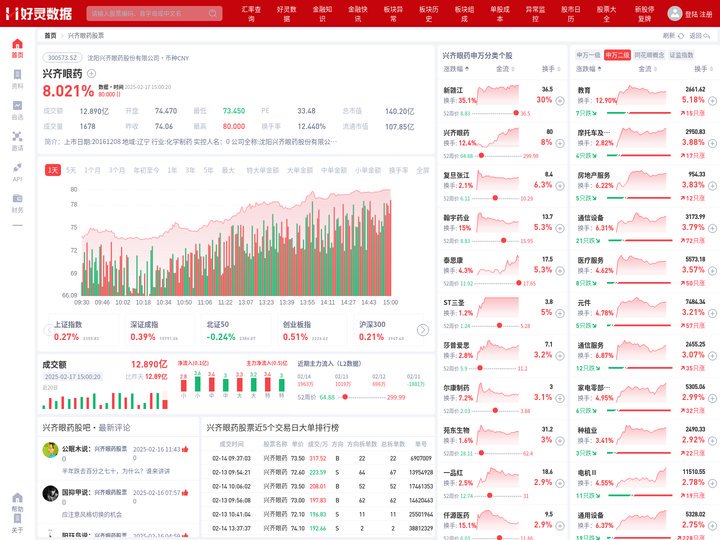Image resolution: width=720 pixels, height=540 pixels.
Task: Like the 公眼木说 comment thumbs-up
Action: point(185,449)
